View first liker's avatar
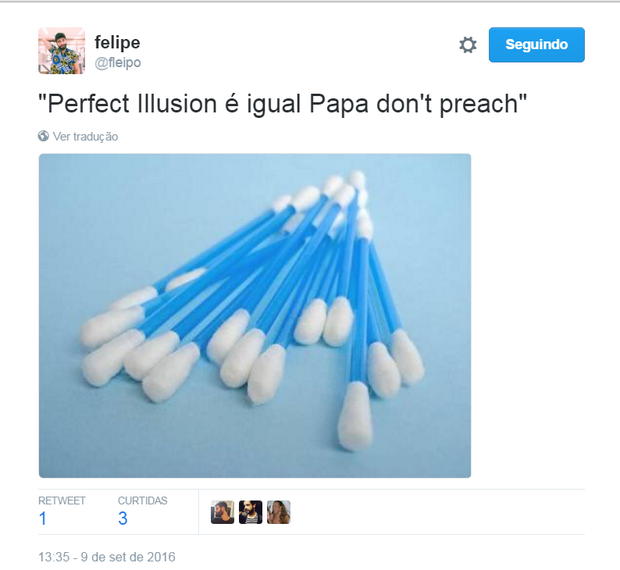620x570 pixels. point(222,512)
